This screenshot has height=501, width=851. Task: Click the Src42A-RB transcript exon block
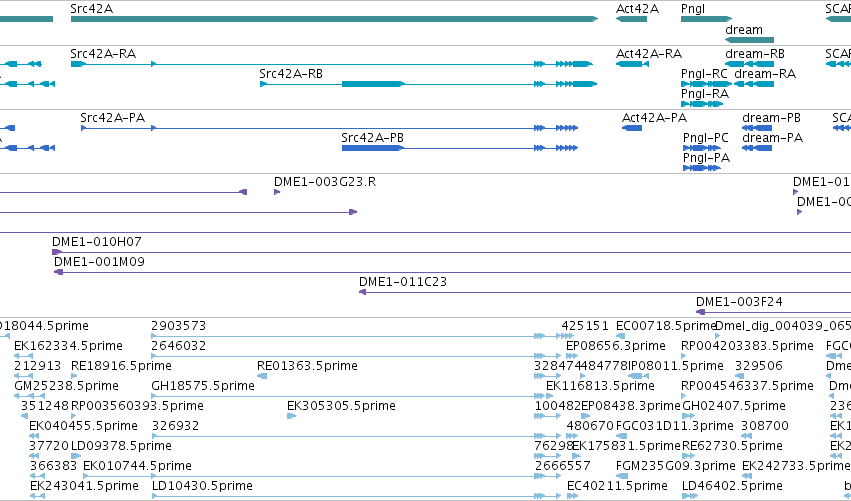coord(373,84)
